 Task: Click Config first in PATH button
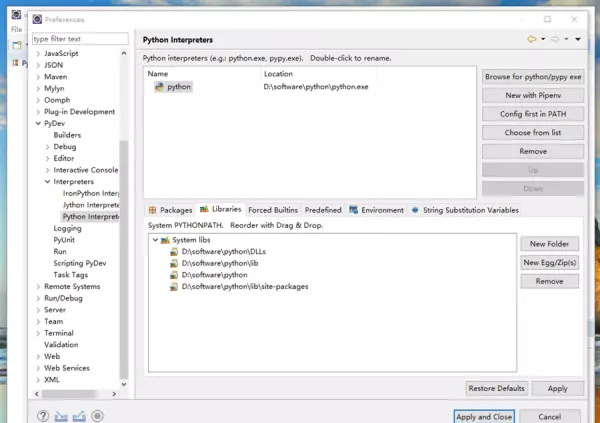(533, 114)
